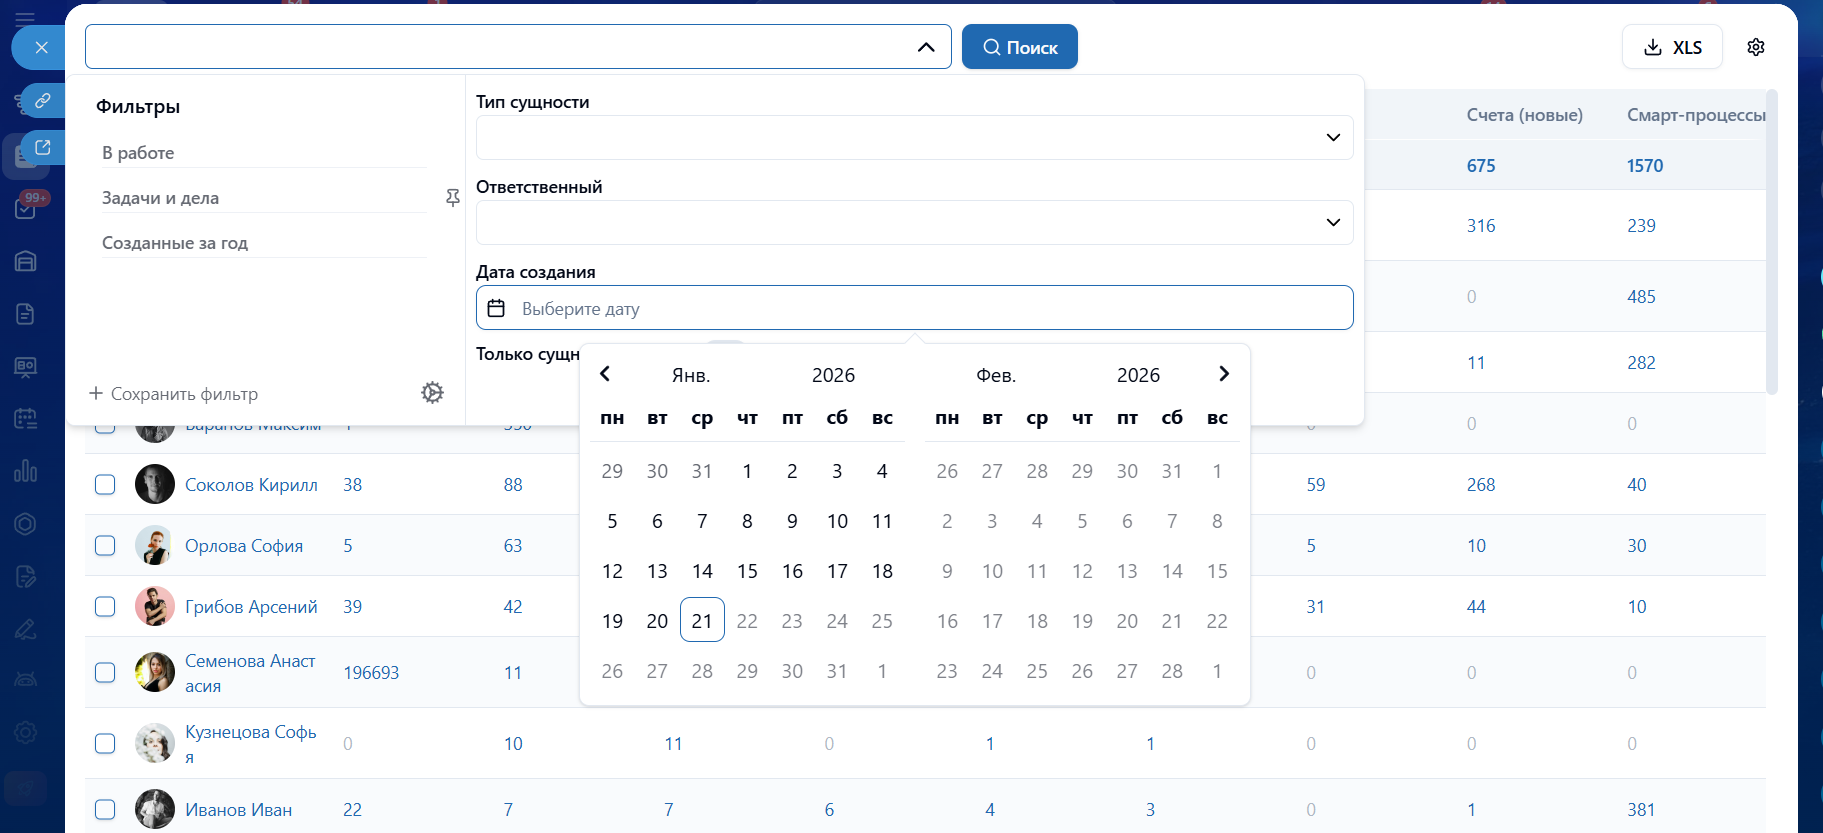This screenshot has width=1823, height=833.
Task: Download the XLS export
Action: click(1672, 47)
